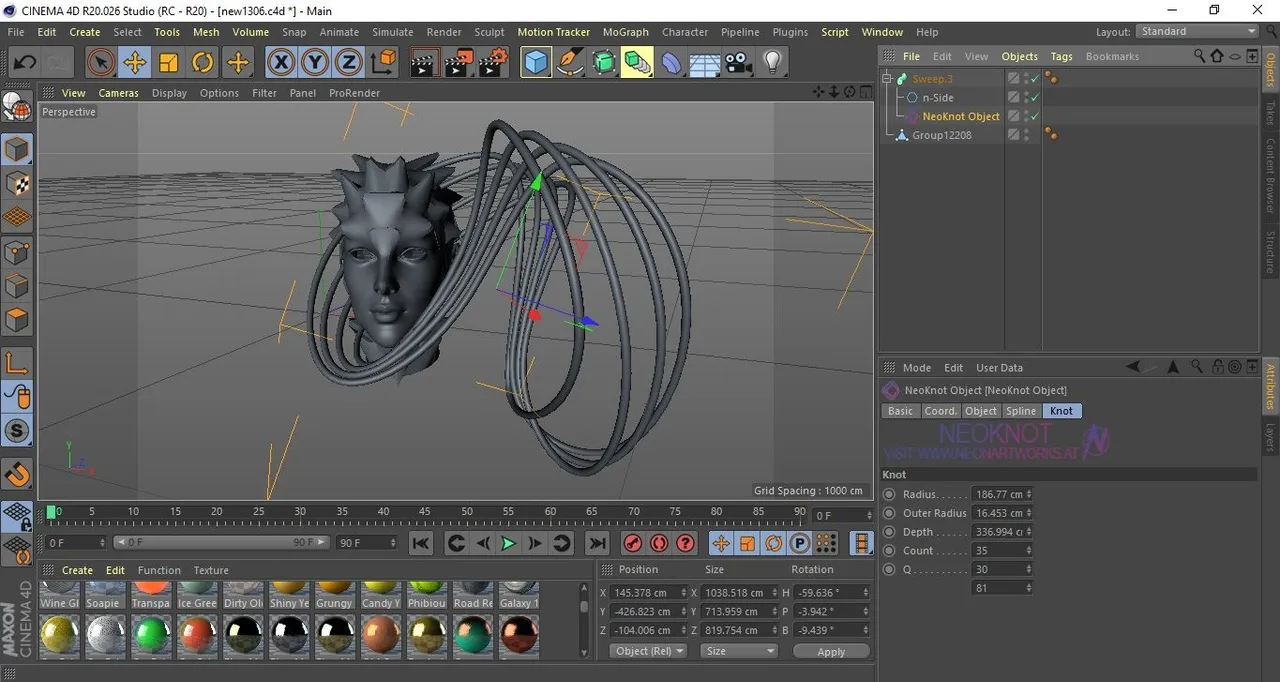Screen dimensions: 1280x682
Task: Click the Apply coordinates button
Action: [831, 651]
